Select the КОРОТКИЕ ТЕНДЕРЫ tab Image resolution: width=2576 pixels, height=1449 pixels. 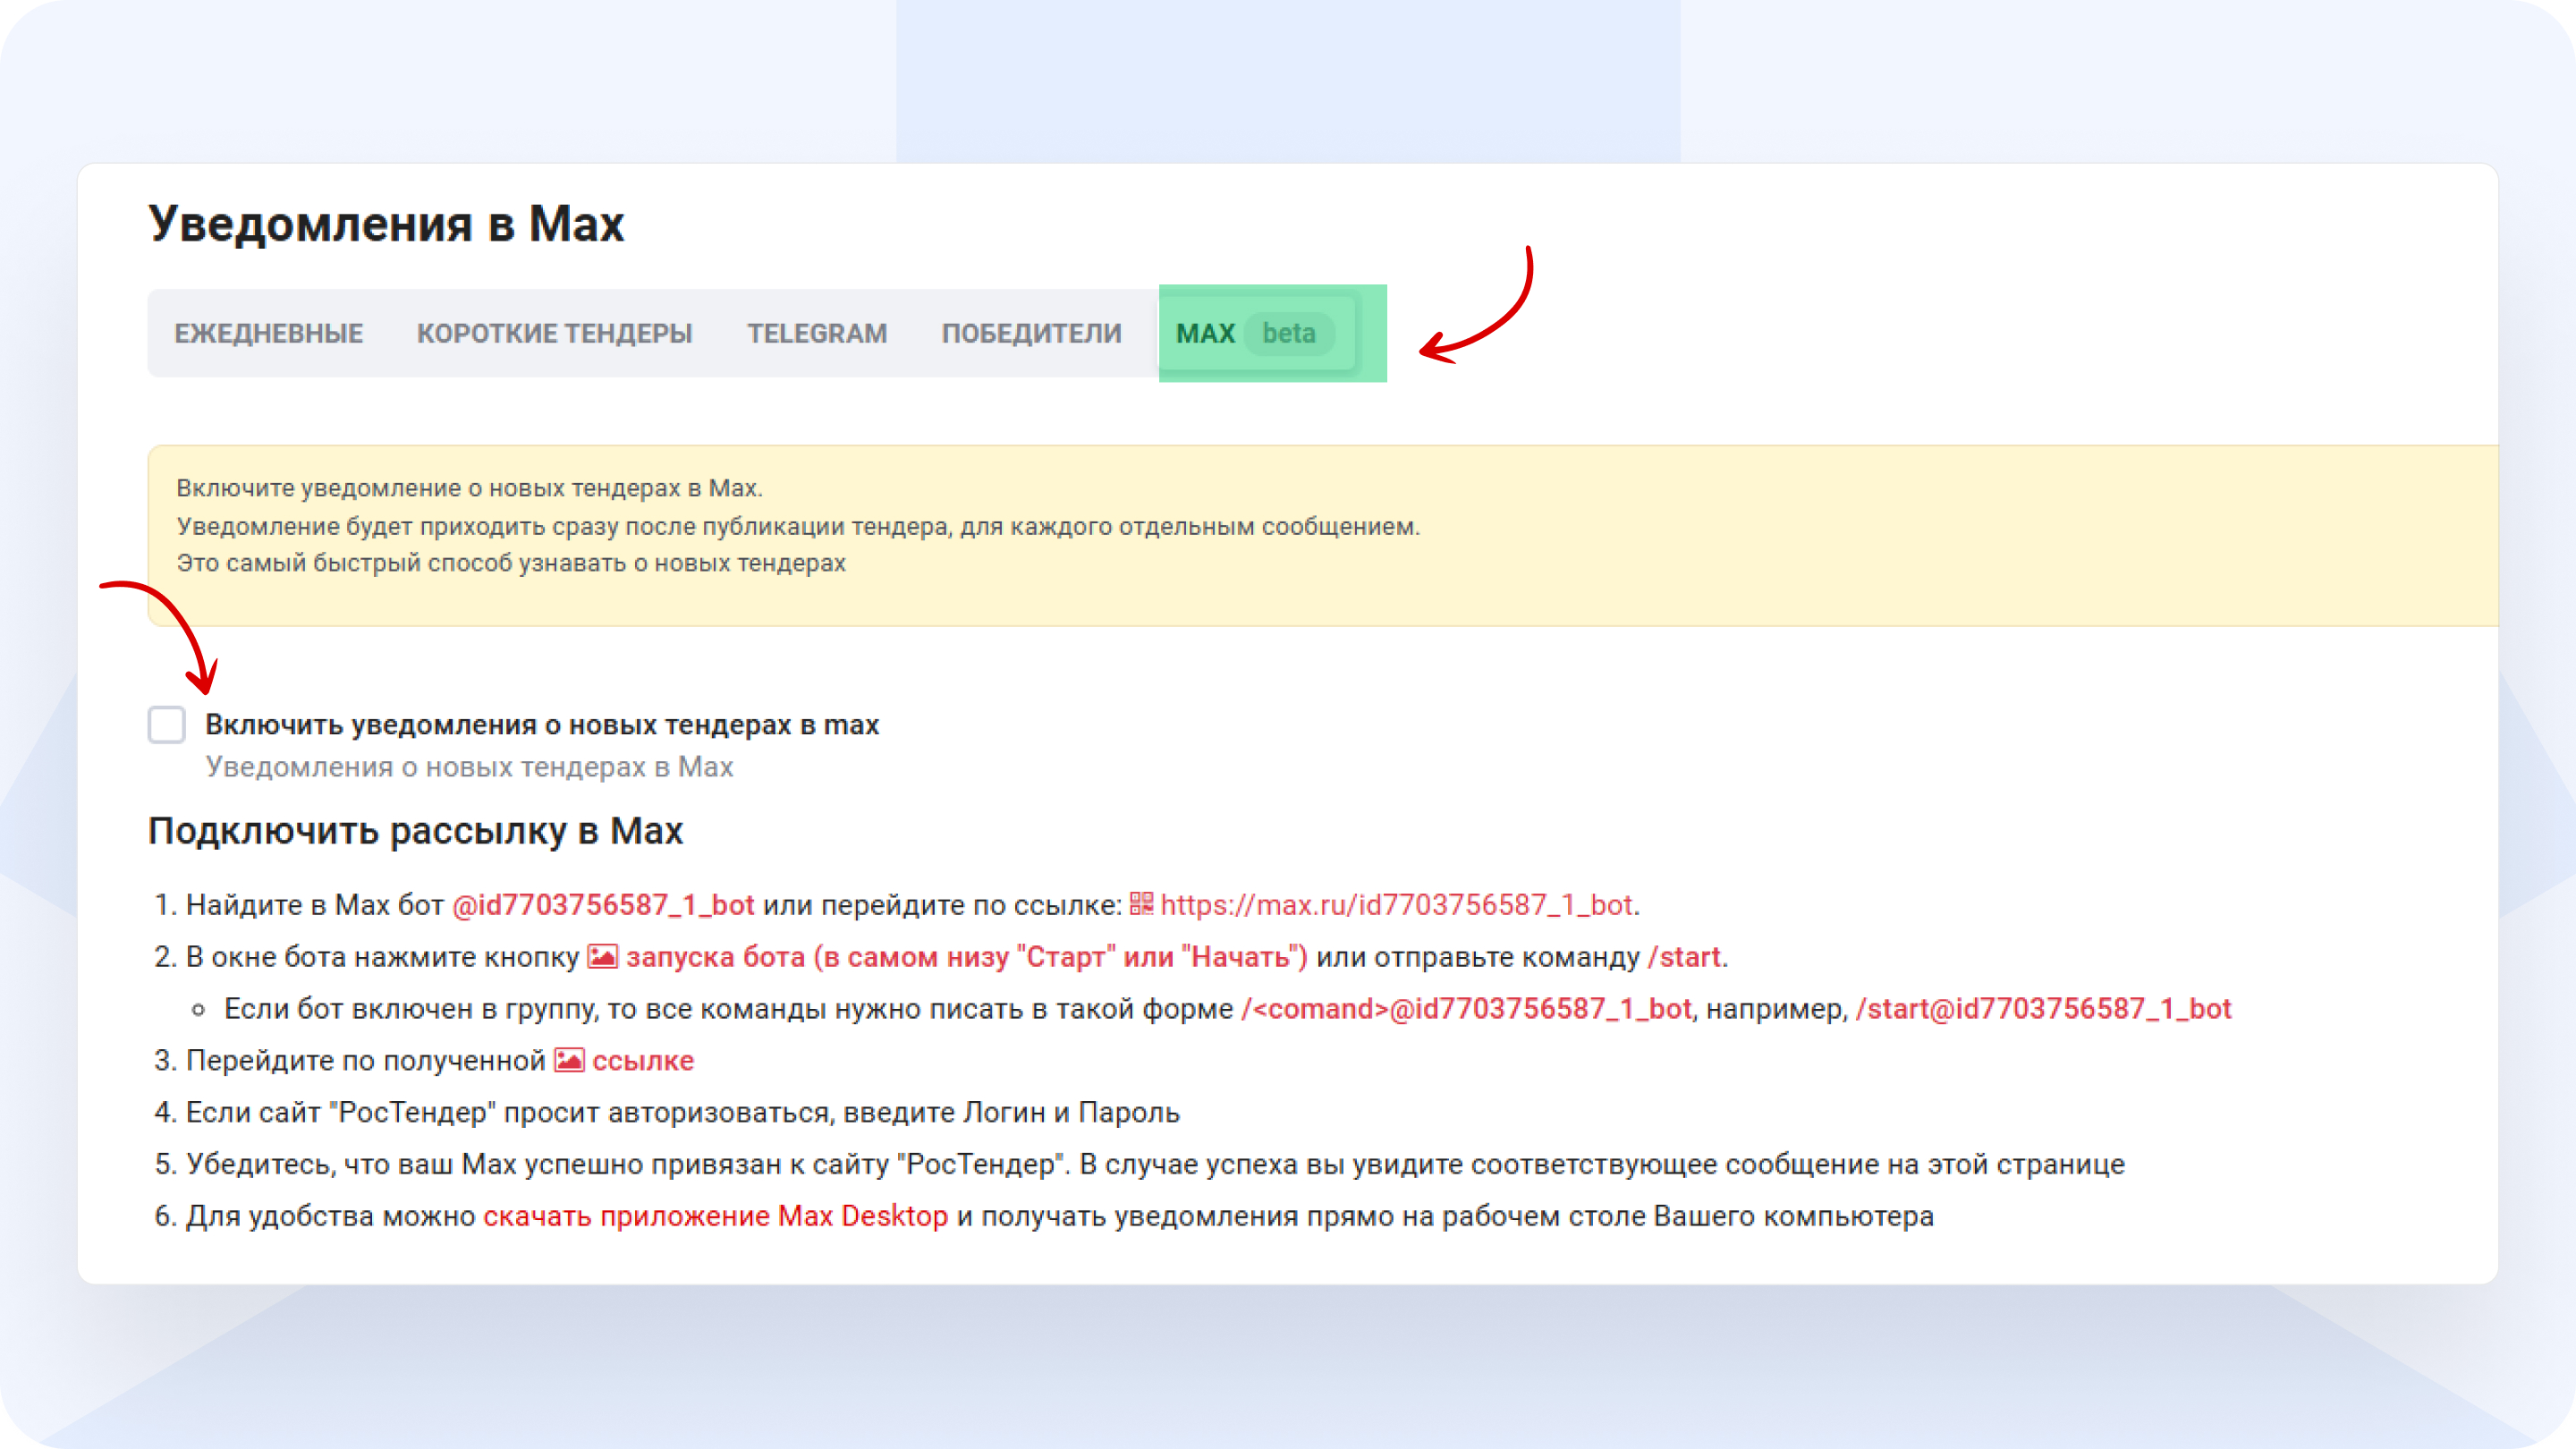[553, 333]
